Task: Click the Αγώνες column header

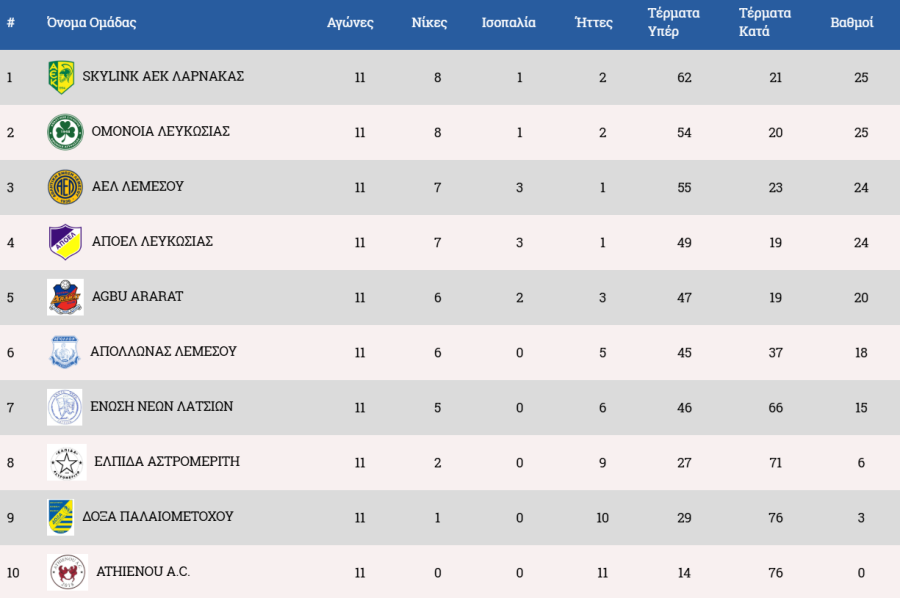Action: tap(350, 22)
